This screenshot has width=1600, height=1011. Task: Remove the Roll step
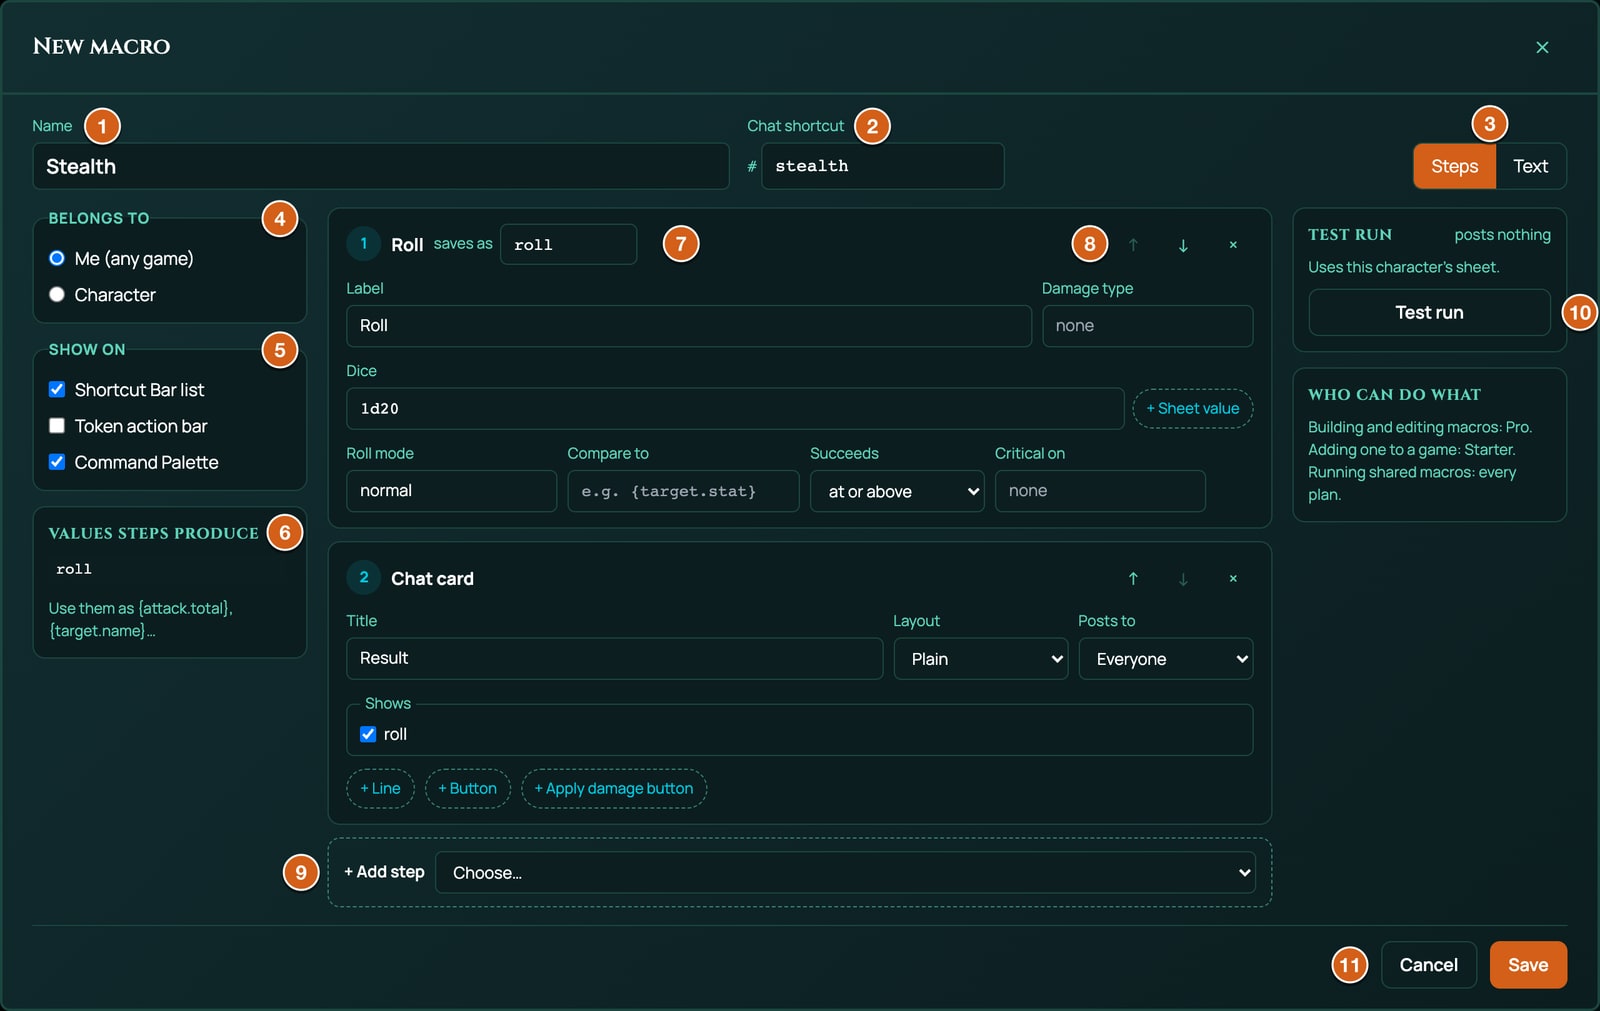tap(1233, 245)
